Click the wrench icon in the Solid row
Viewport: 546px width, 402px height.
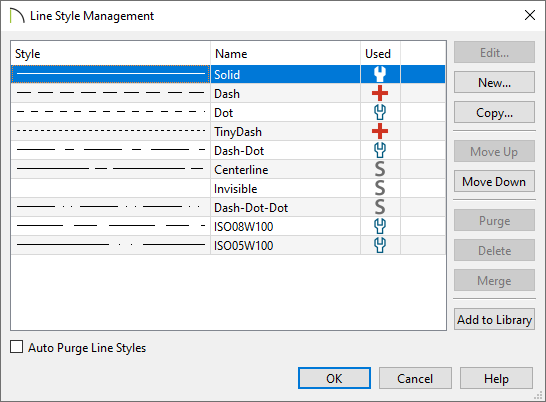click(380, 74)
